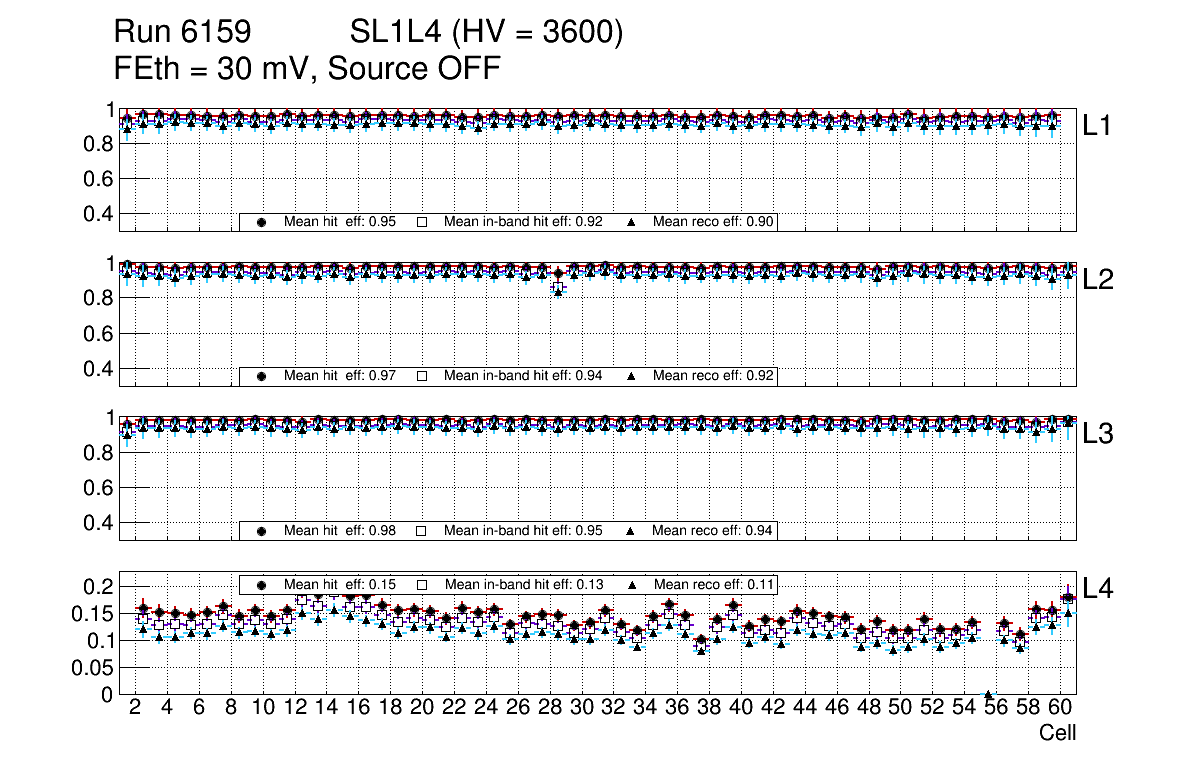Click the triangle data point at zero near cell 56

click(988, 695)
